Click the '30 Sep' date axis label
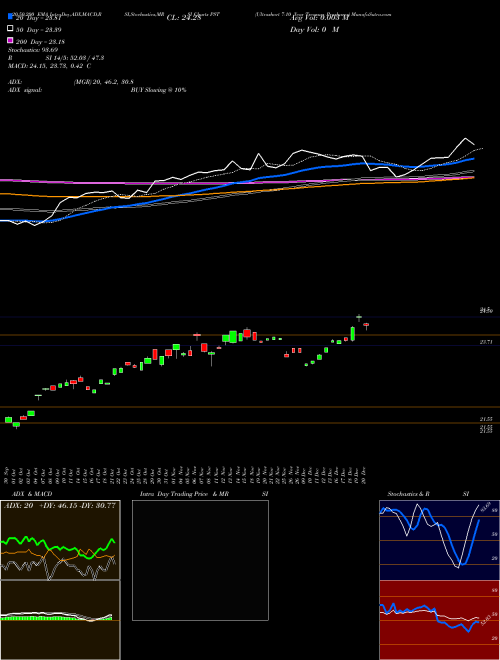500x660 pixels. 8,475
